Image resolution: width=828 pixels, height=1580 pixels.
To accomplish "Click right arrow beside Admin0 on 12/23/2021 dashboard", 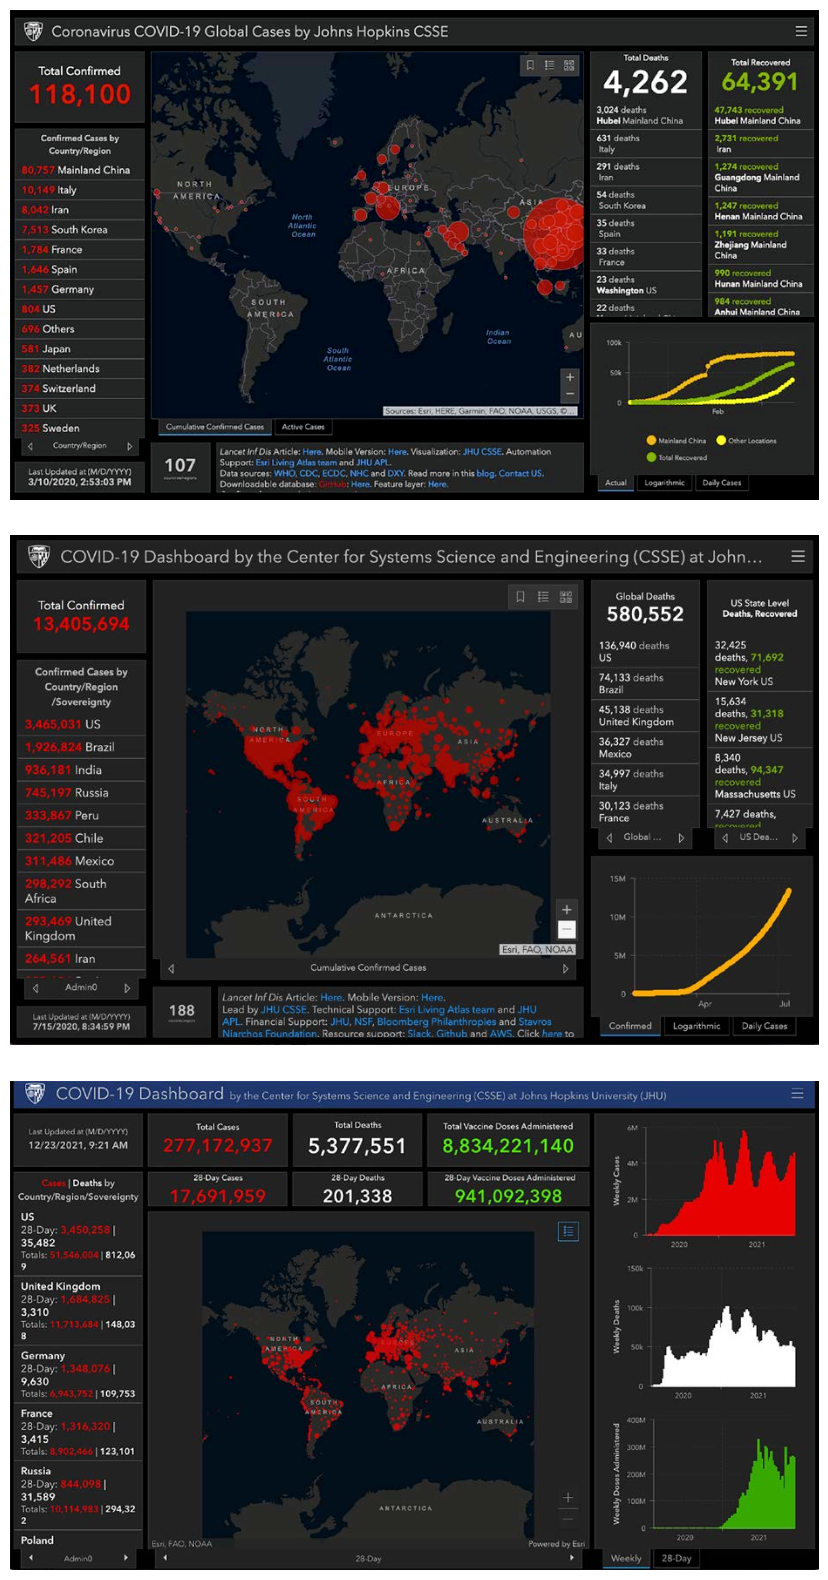I will [126, 1557].
